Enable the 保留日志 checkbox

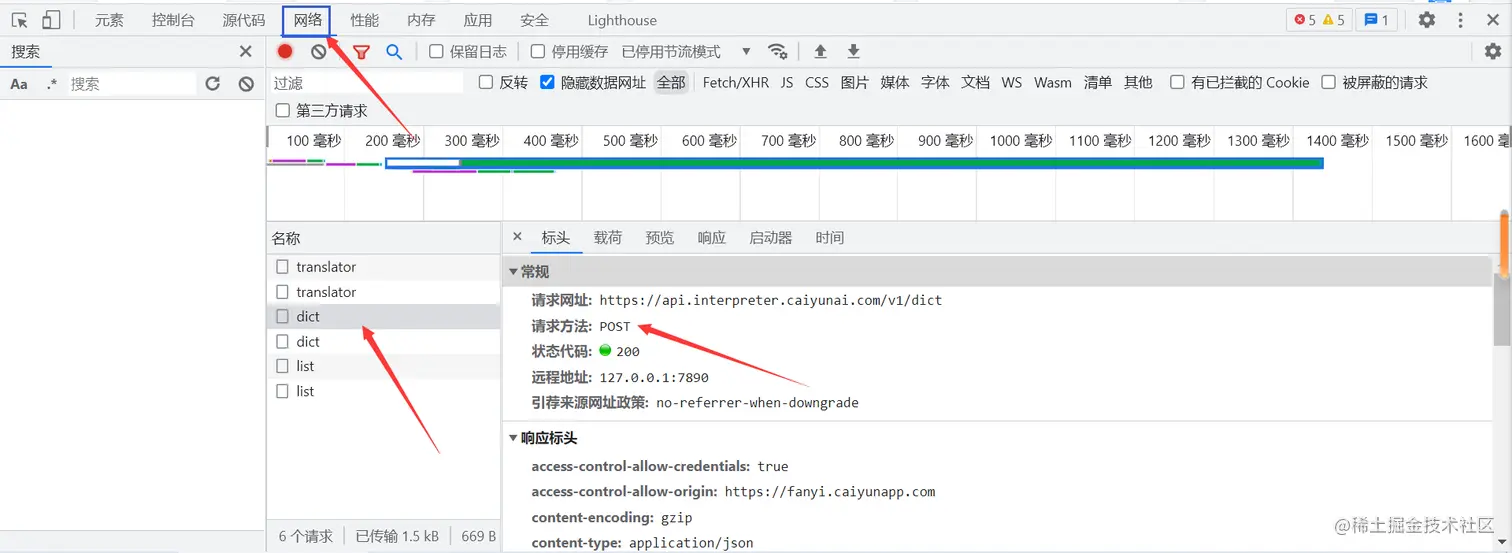click(436, 51)
